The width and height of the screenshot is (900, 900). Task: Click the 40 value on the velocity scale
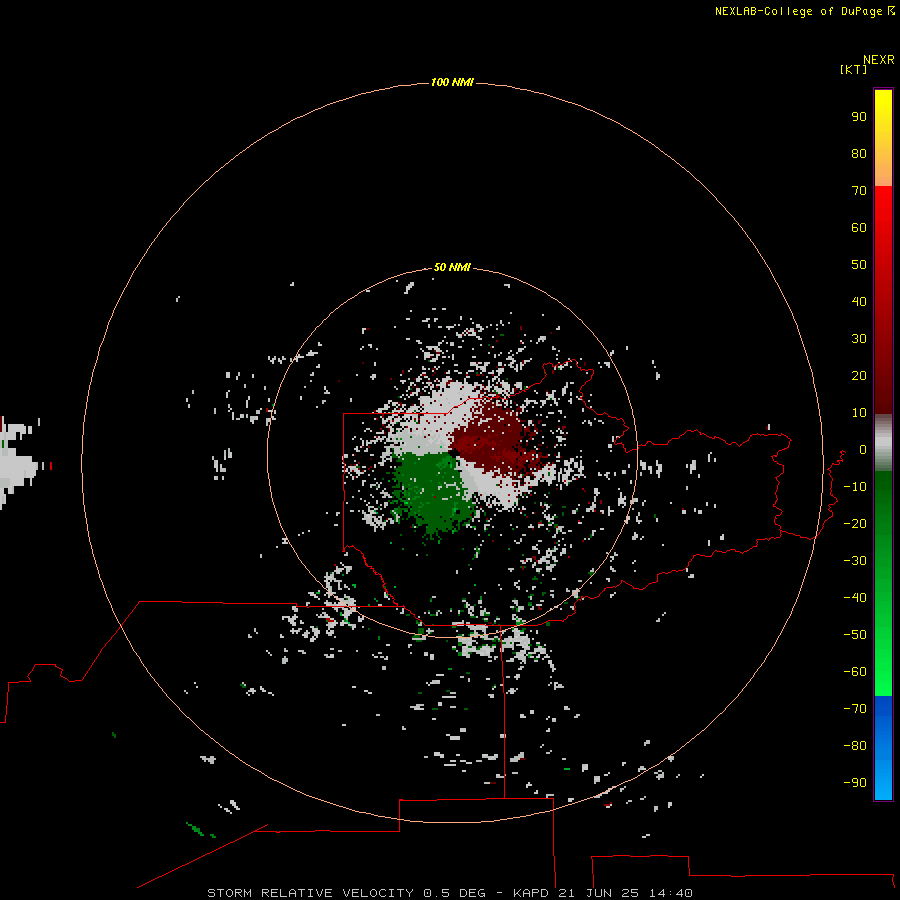coord(859,301)
